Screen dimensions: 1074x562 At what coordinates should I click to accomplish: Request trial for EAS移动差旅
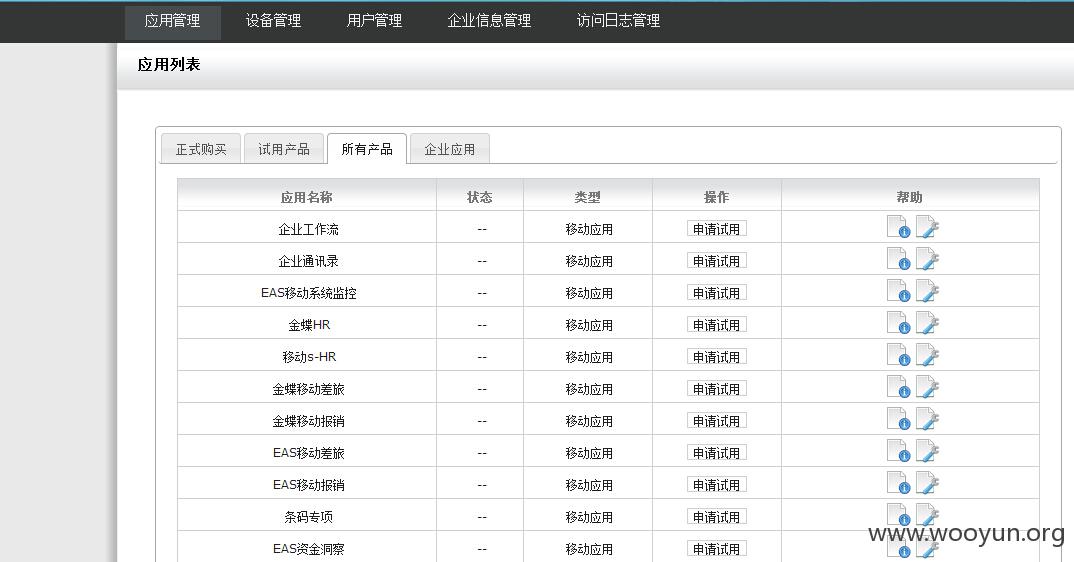716,453
